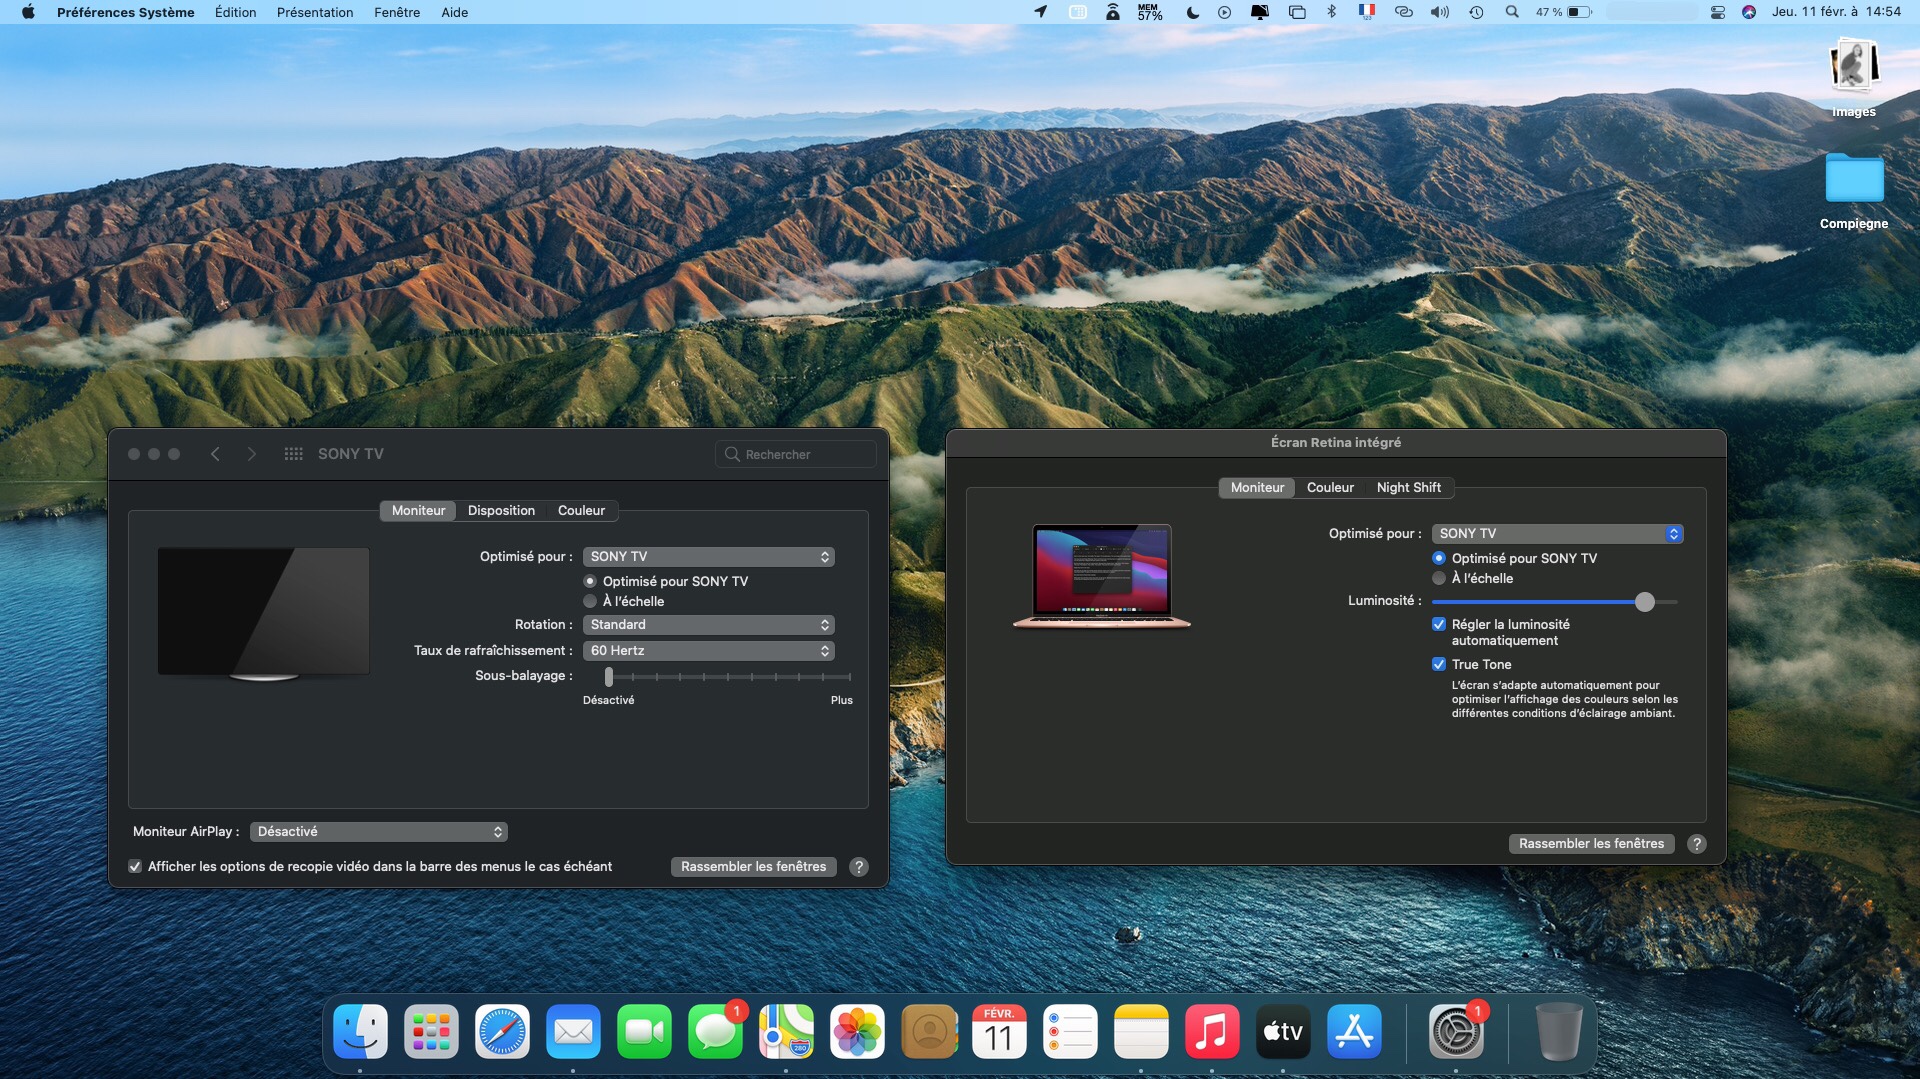Uncheck the True Tone checkbox

pyautogui.click(x=1439, y=664)
